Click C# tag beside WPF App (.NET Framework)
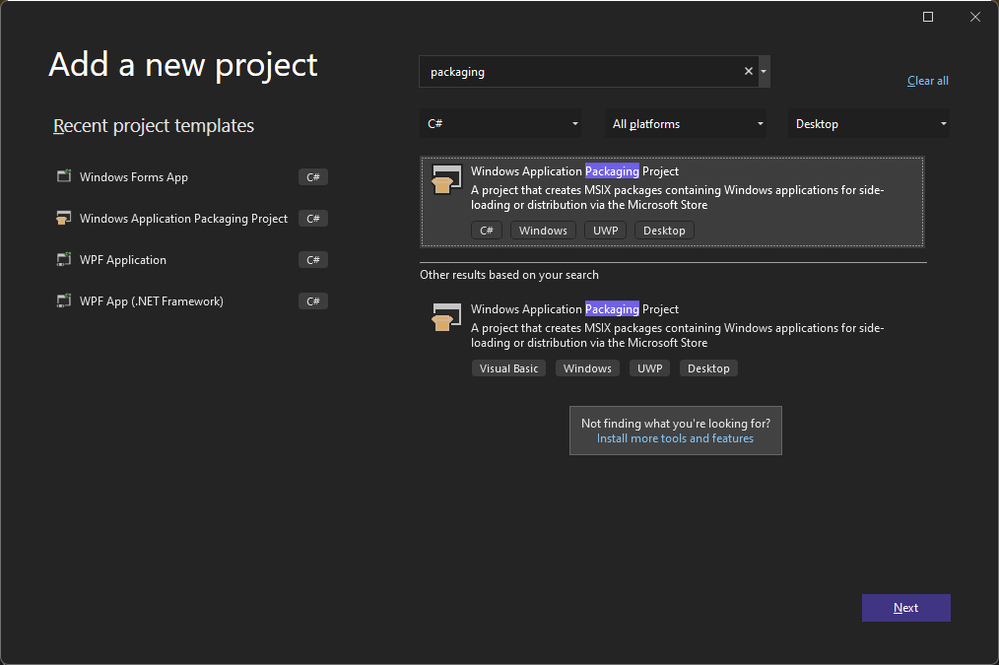Image resolution: width=999 pixels, height=665 pixels. tap(313, 301)
